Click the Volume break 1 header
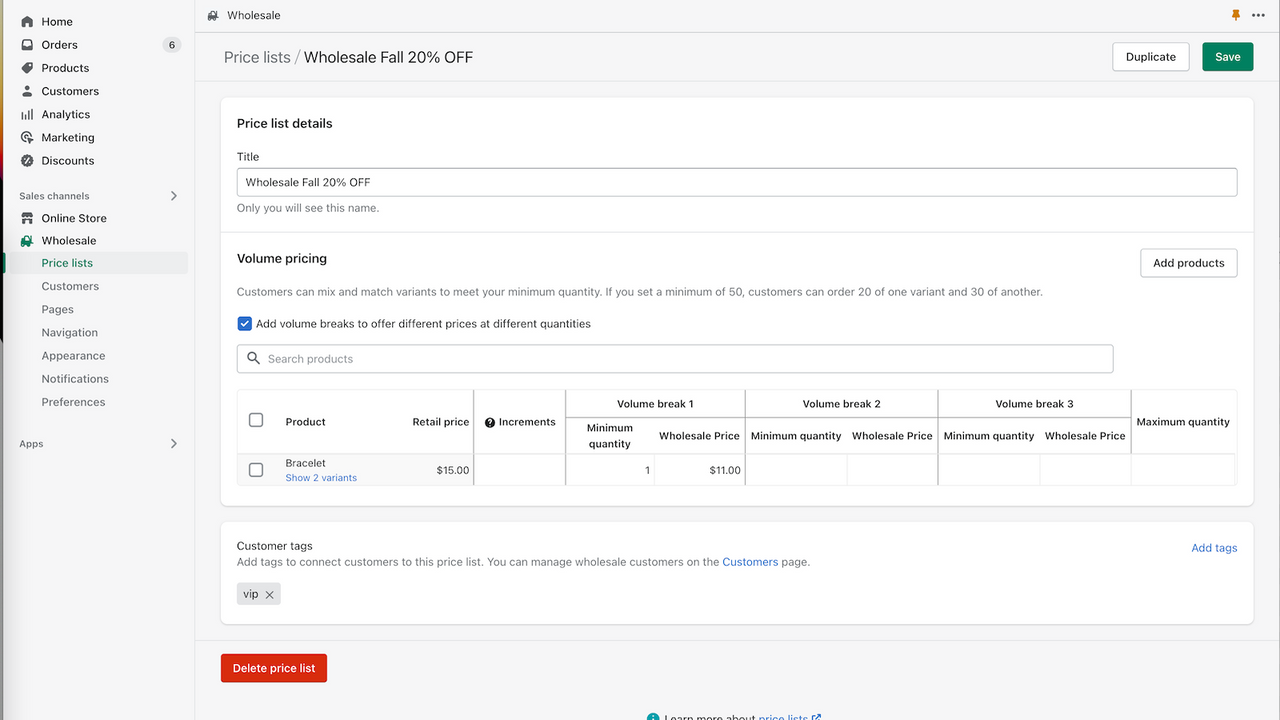Screen dimensions: 1280x720 pyautogui.click(x=655, y=404)
